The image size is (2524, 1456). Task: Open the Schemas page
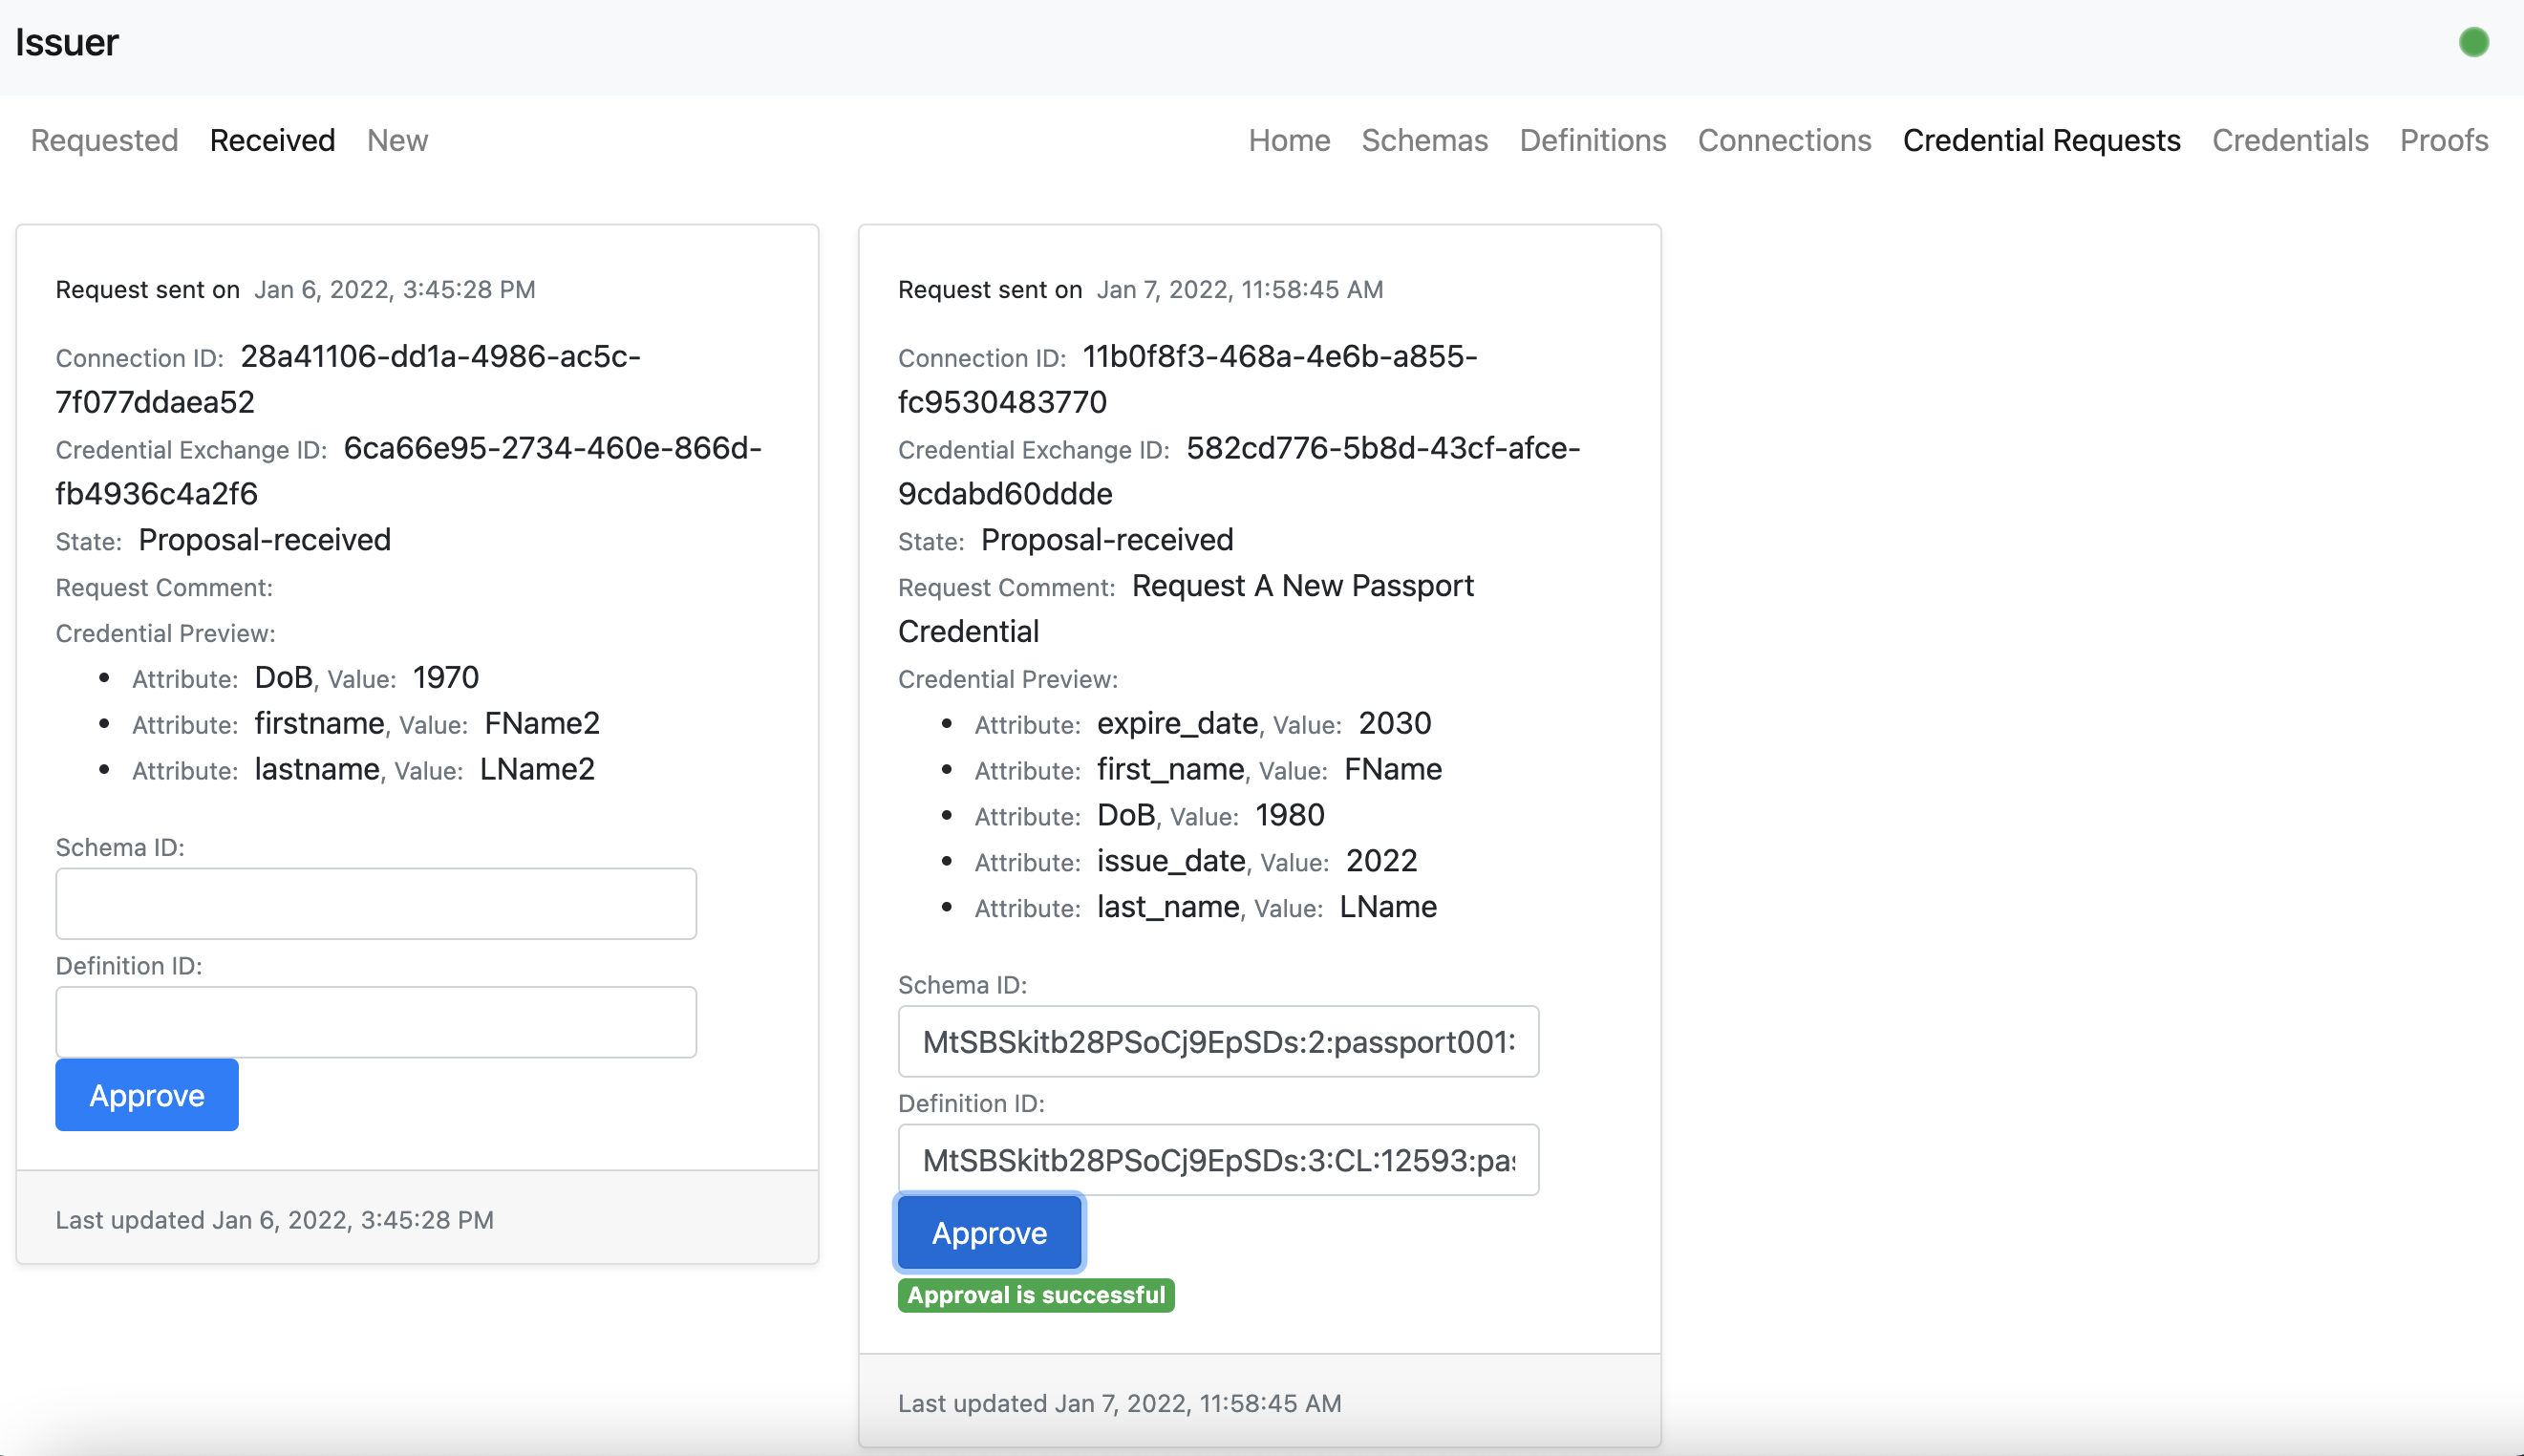(x=1424, y=140)
